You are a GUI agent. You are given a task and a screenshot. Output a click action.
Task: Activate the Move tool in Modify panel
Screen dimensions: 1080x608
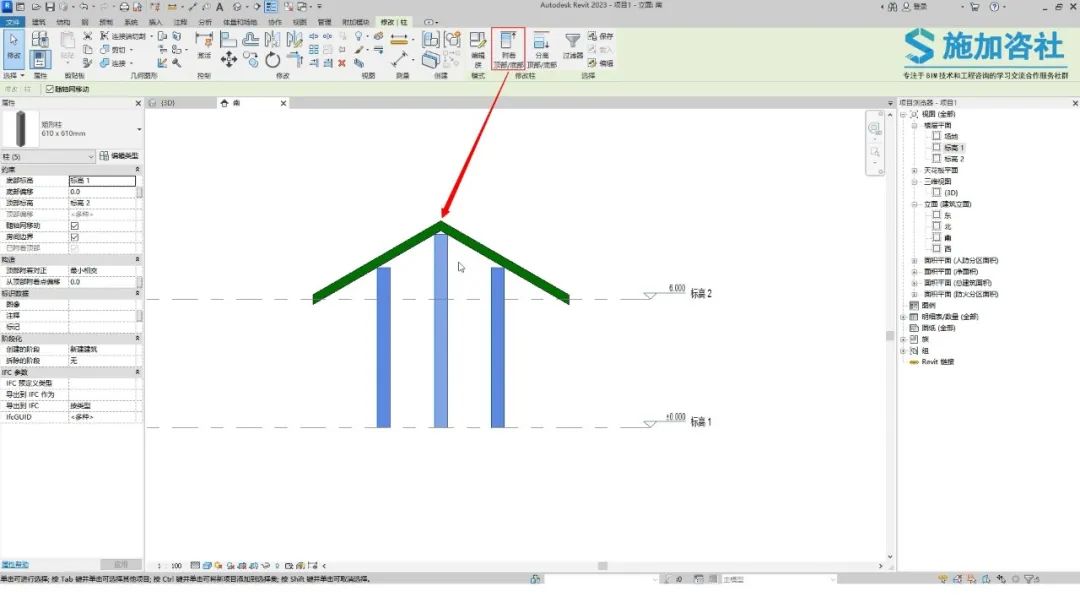click(229, 60)
